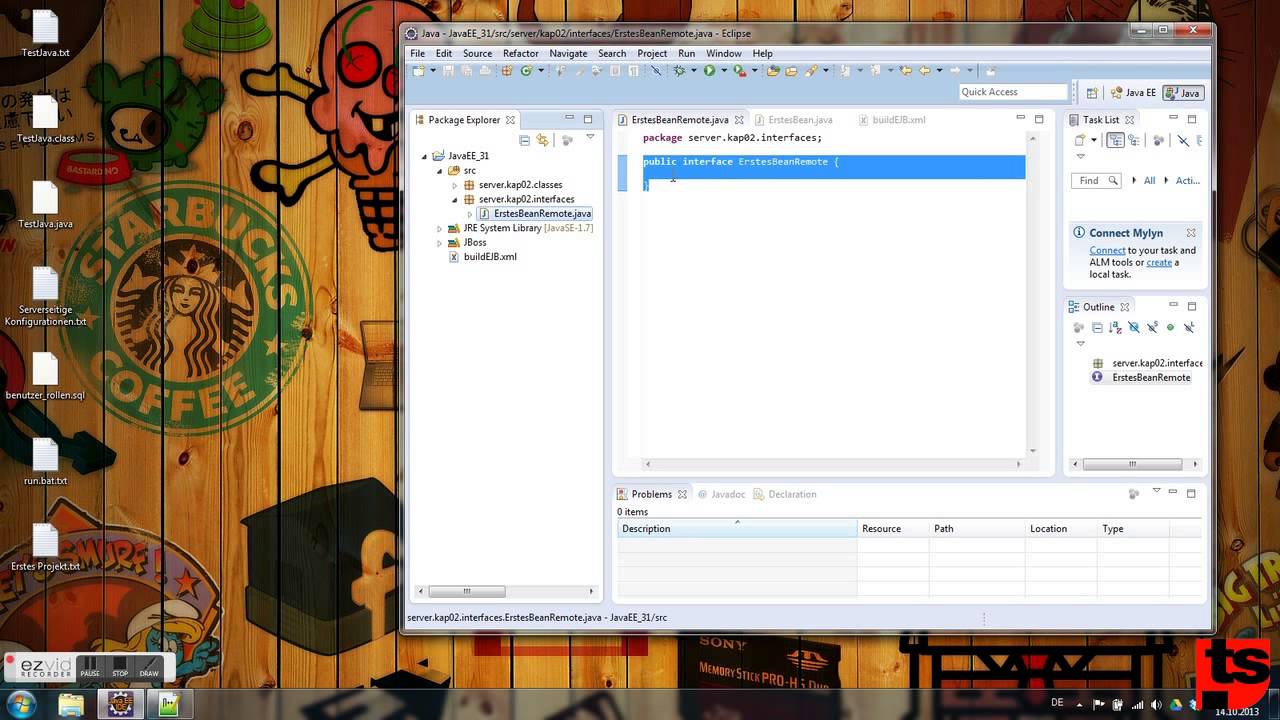1280x720 pixels.
Task: Switch to Java EE perspective
Action: tap(1133, 93)
